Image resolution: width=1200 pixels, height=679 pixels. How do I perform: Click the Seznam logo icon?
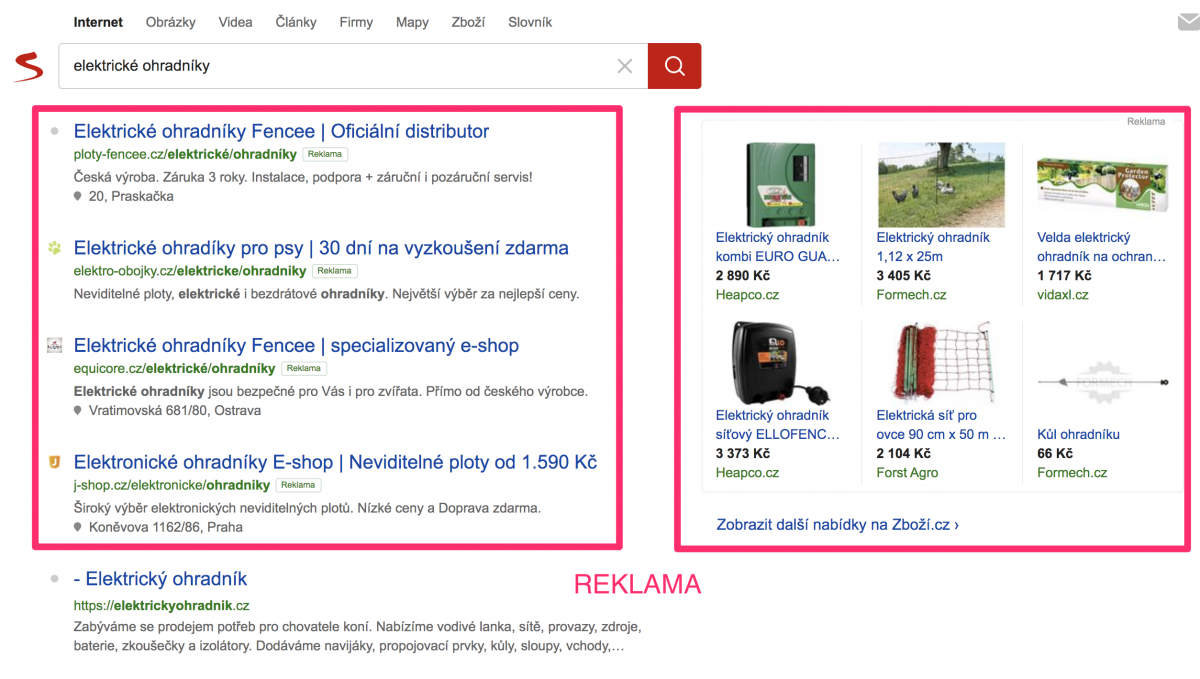point(29,67)
